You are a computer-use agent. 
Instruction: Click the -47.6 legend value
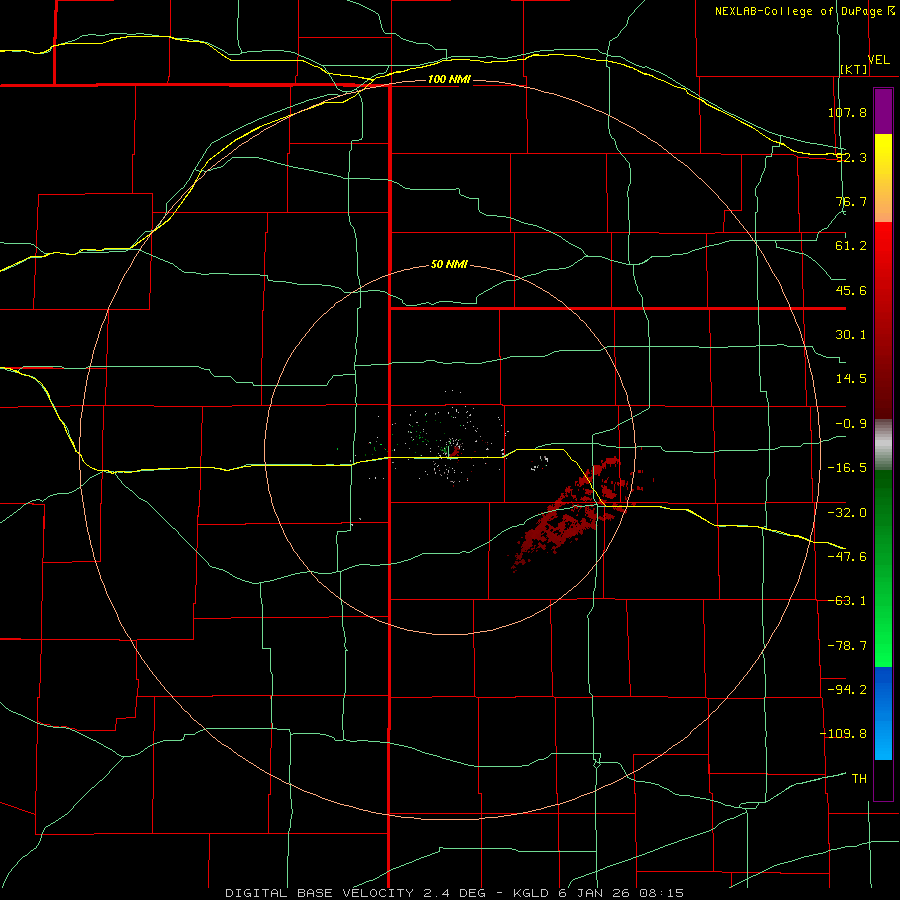click(x=847, y=557)
